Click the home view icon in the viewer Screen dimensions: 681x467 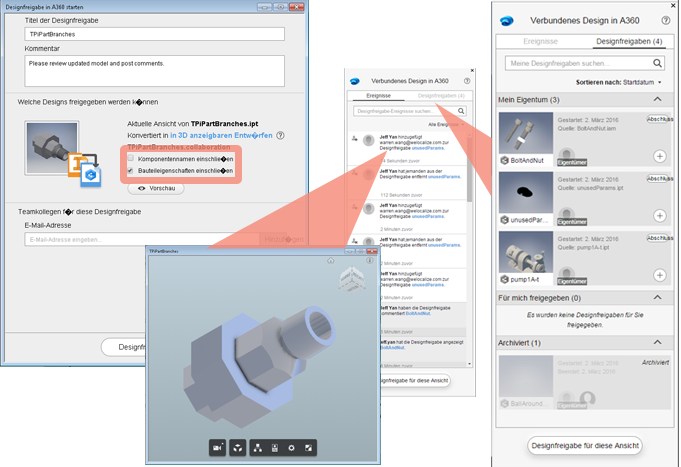[x=331, y=261]
